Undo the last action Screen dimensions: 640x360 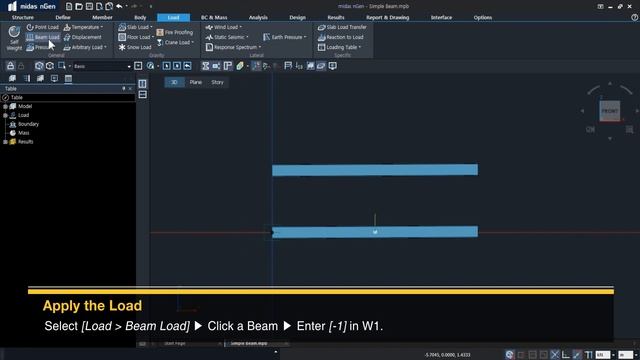tap(119, 6)
